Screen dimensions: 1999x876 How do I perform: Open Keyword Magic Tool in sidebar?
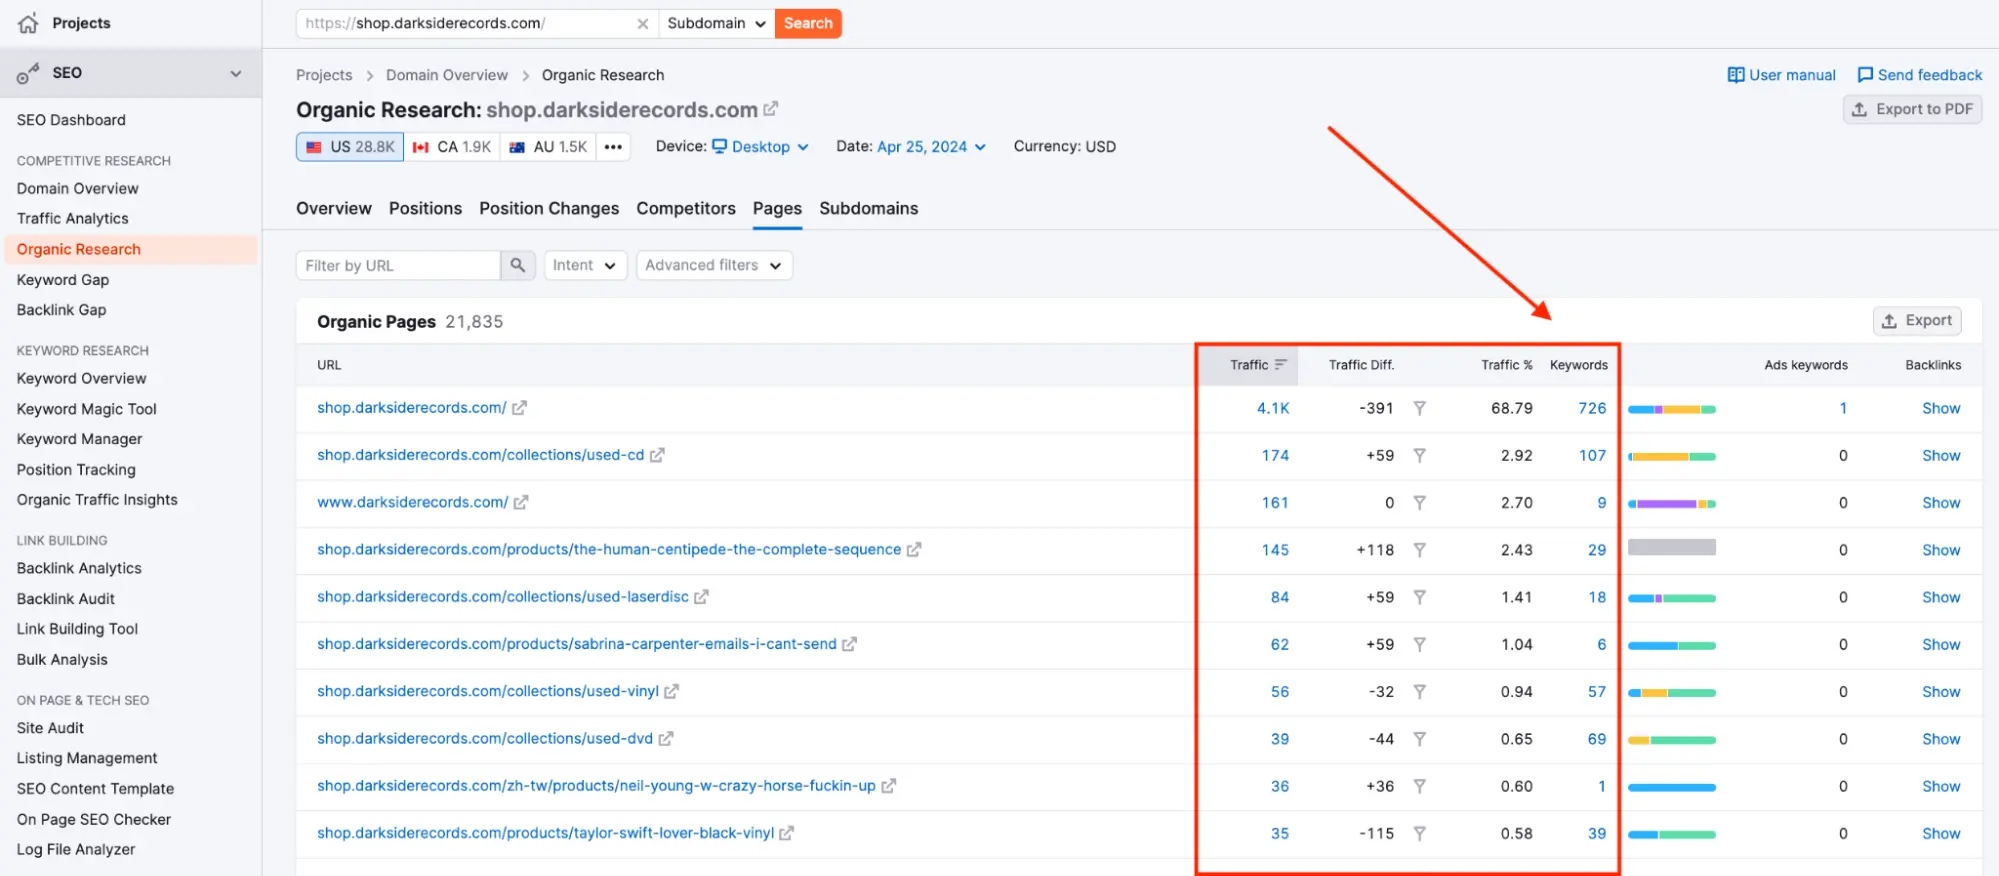(87, 409)
